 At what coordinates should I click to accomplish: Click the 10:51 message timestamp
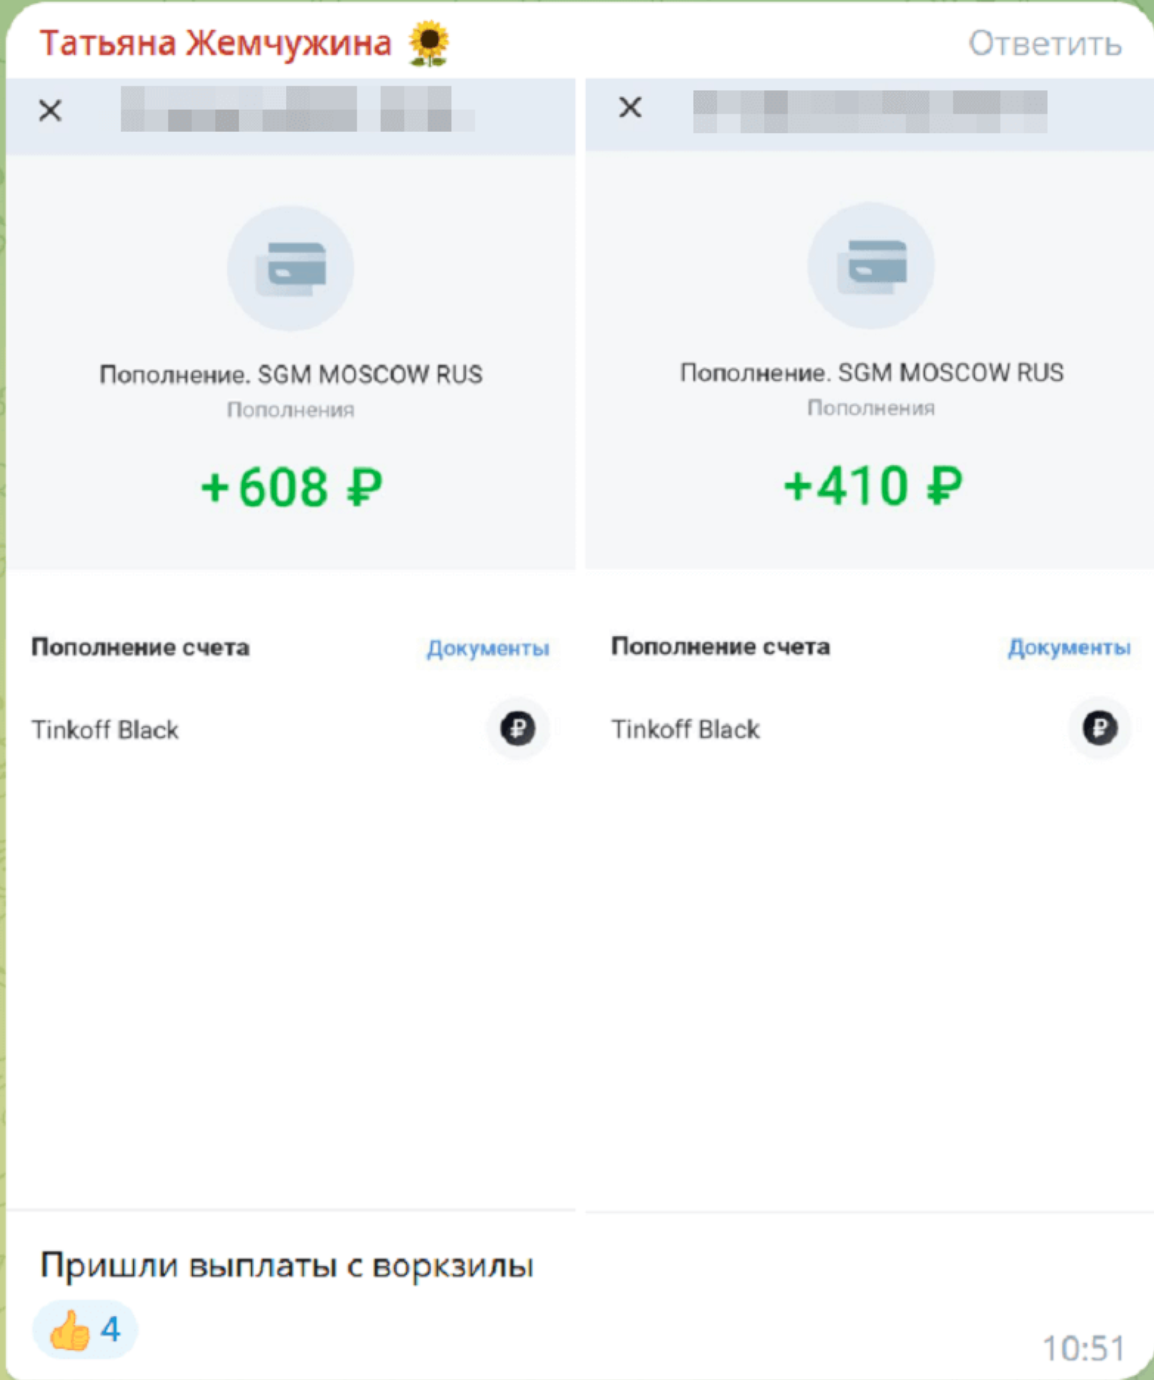pyautogui.click(x=1083, y=1348)
